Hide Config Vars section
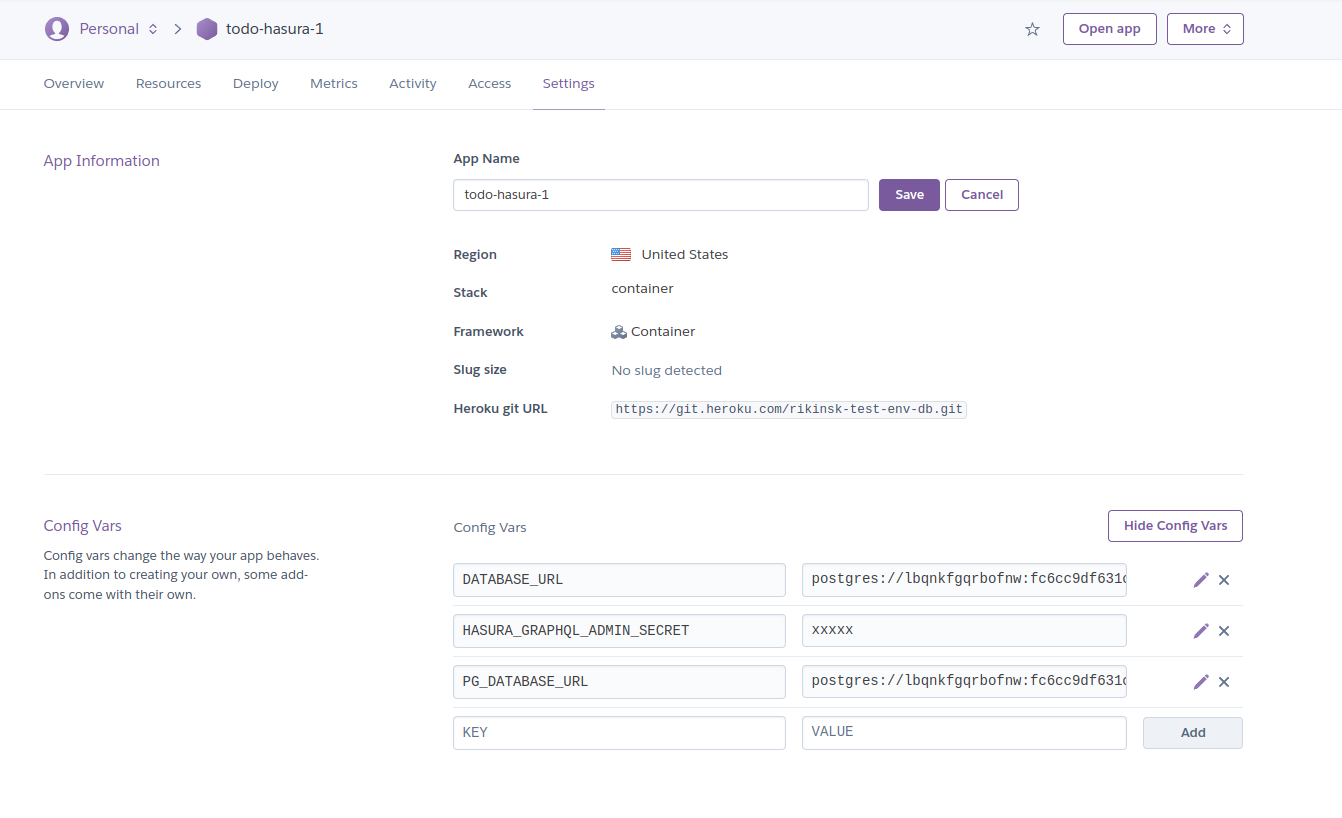This screenshot has height=818, width=1342. [1175, 526]
